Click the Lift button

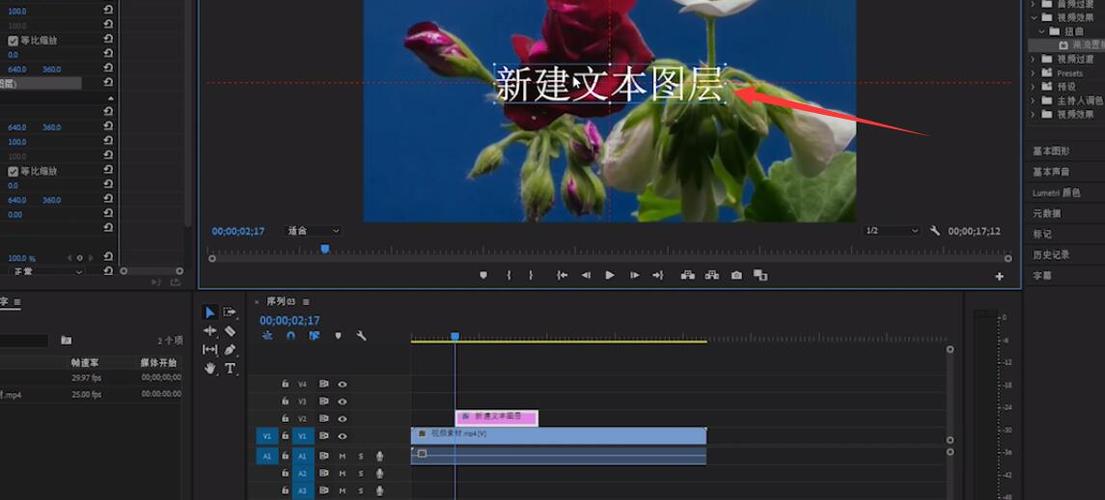click(688, 275)
